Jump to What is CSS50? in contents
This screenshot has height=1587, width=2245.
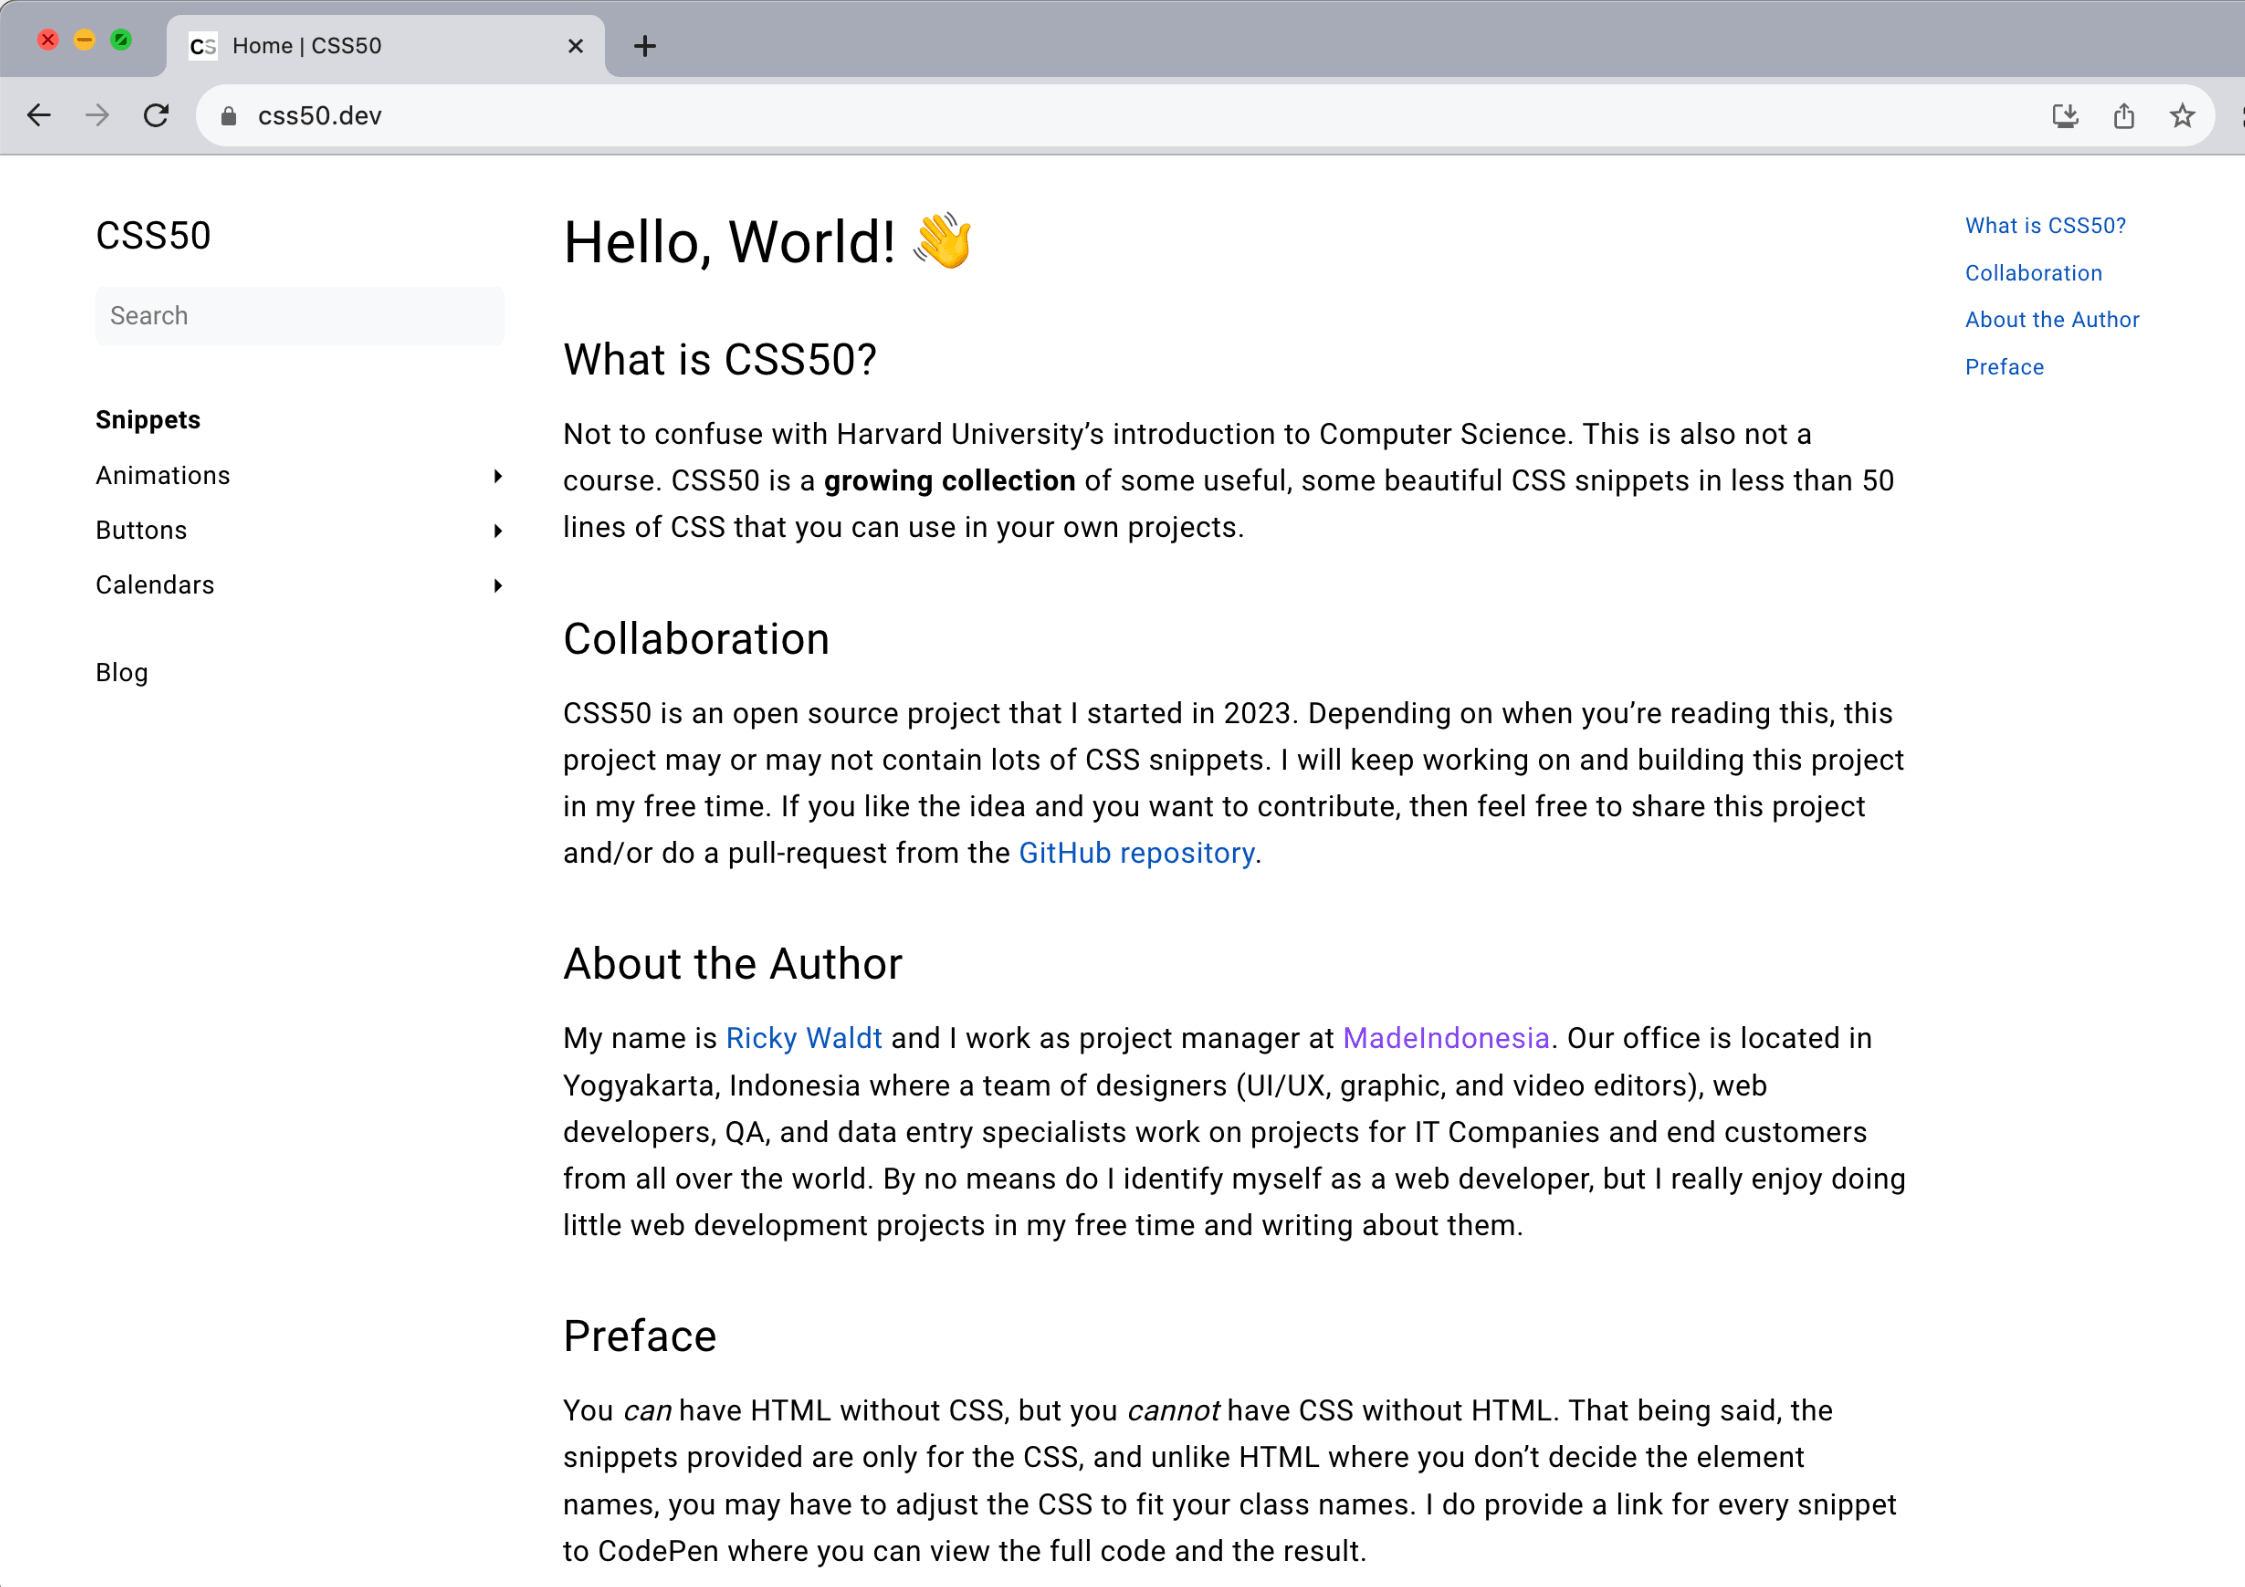pos(2045,226)
